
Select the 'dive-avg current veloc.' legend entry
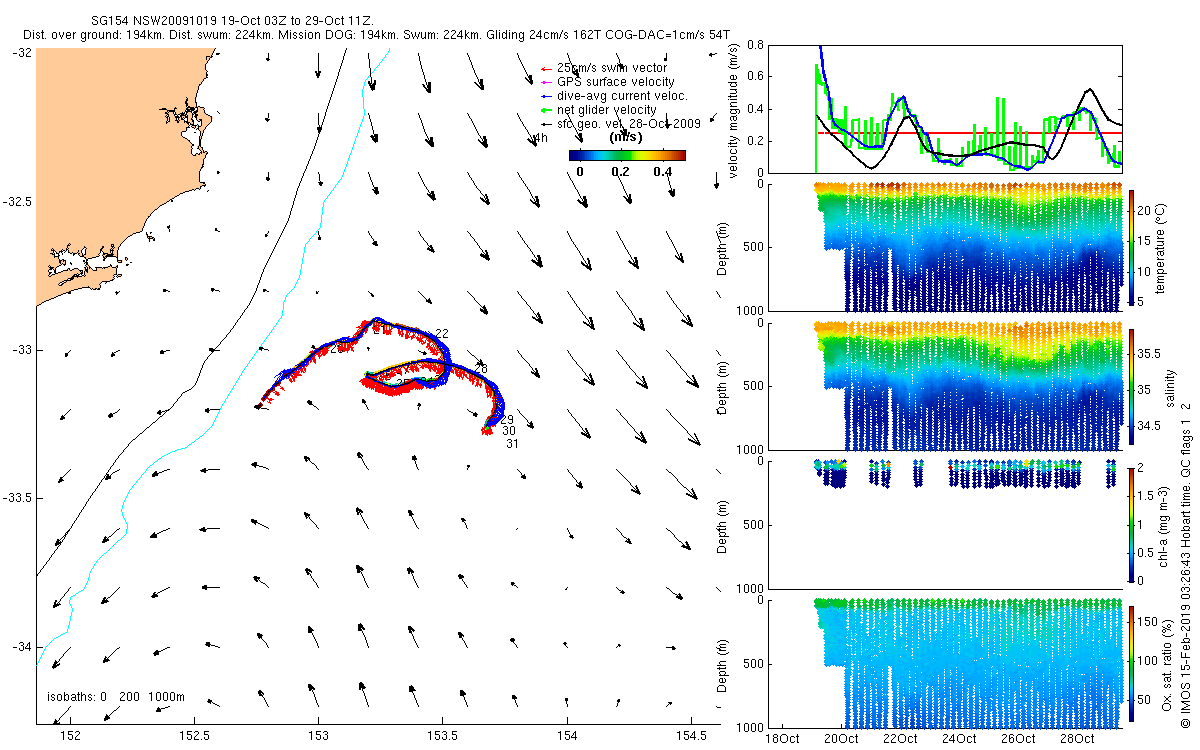(614, 96)
